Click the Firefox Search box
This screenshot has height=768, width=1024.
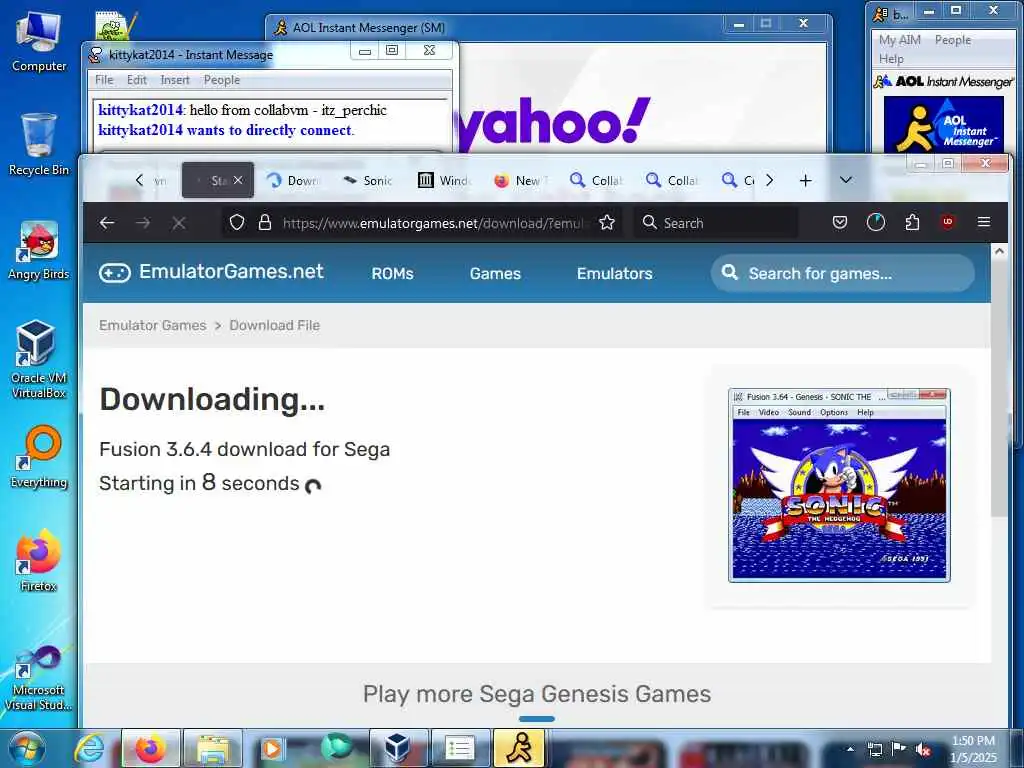[x=715, y=223]
